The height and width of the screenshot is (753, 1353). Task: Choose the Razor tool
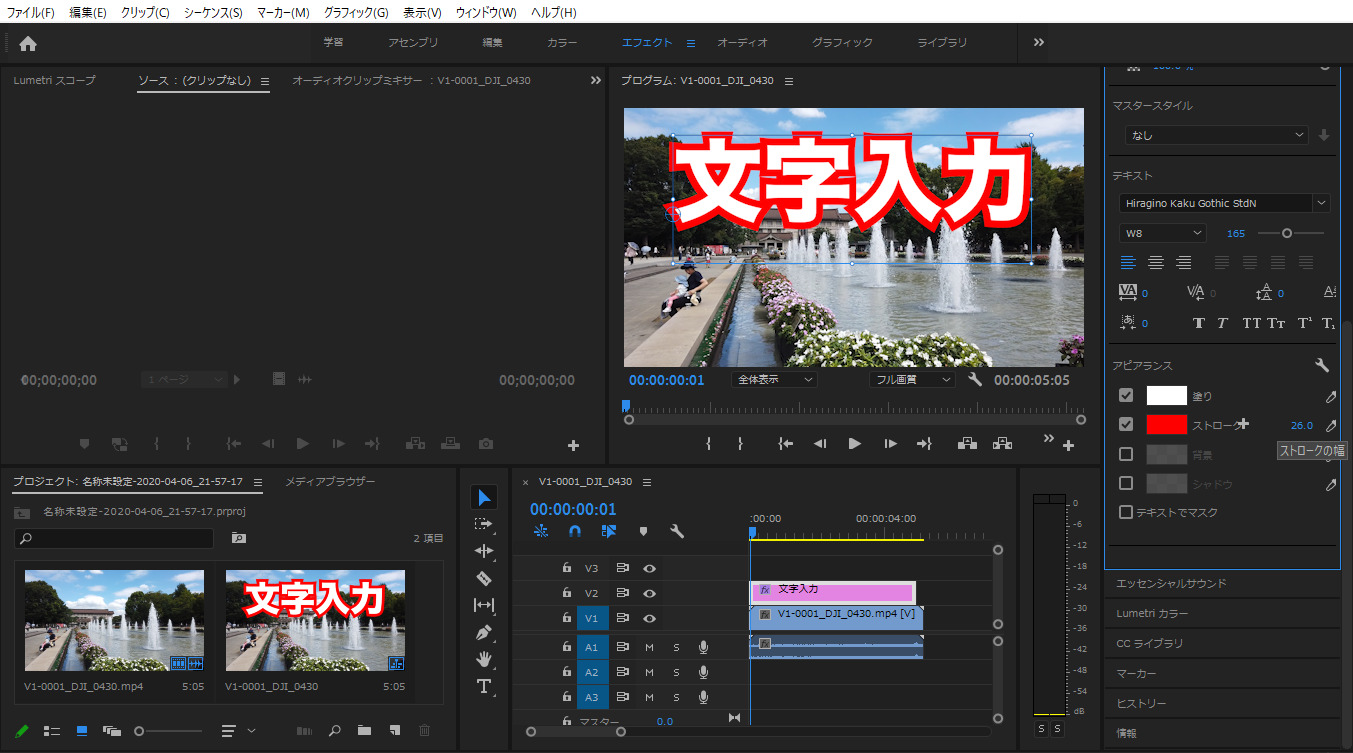(x=484, y=578)
